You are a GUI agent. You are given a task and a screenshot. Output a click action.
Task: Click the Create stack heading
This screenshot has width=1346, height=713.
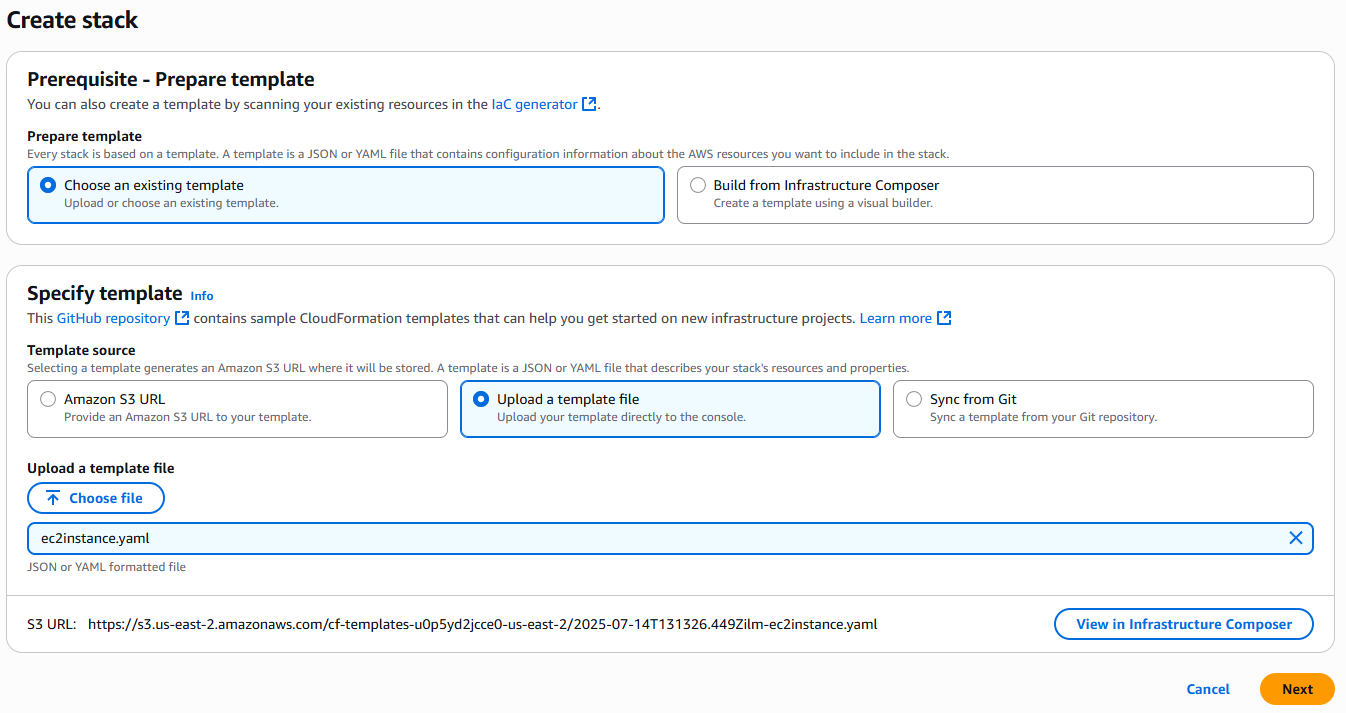click(x=73, y=19)
